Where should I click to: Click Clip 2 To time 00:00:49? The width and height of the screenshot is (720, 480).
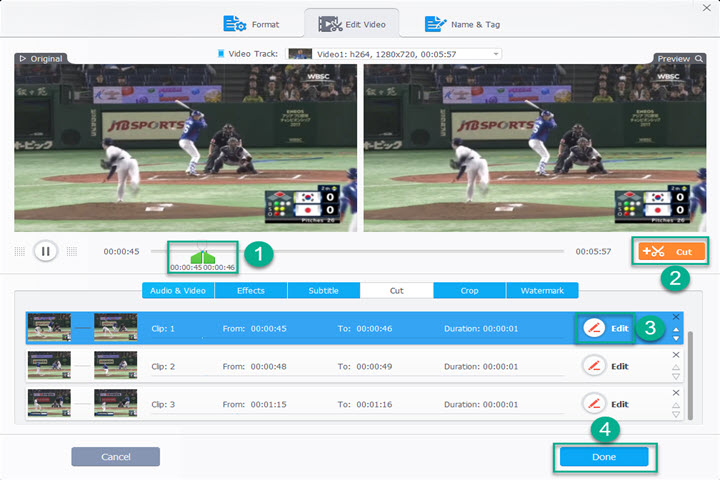point(374,367)
